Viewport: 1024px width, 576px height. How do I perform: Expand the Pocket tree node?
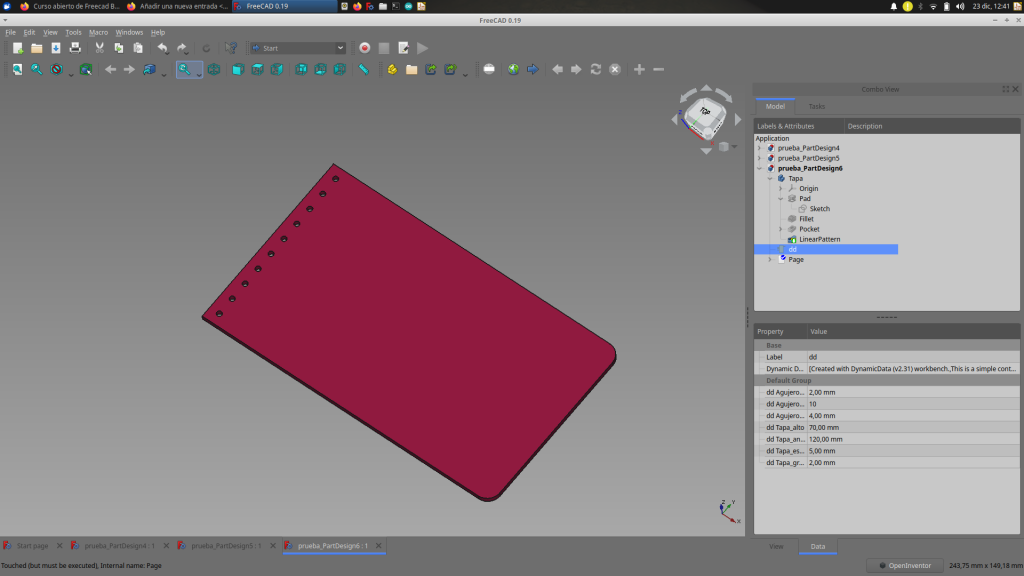[781, 229]
